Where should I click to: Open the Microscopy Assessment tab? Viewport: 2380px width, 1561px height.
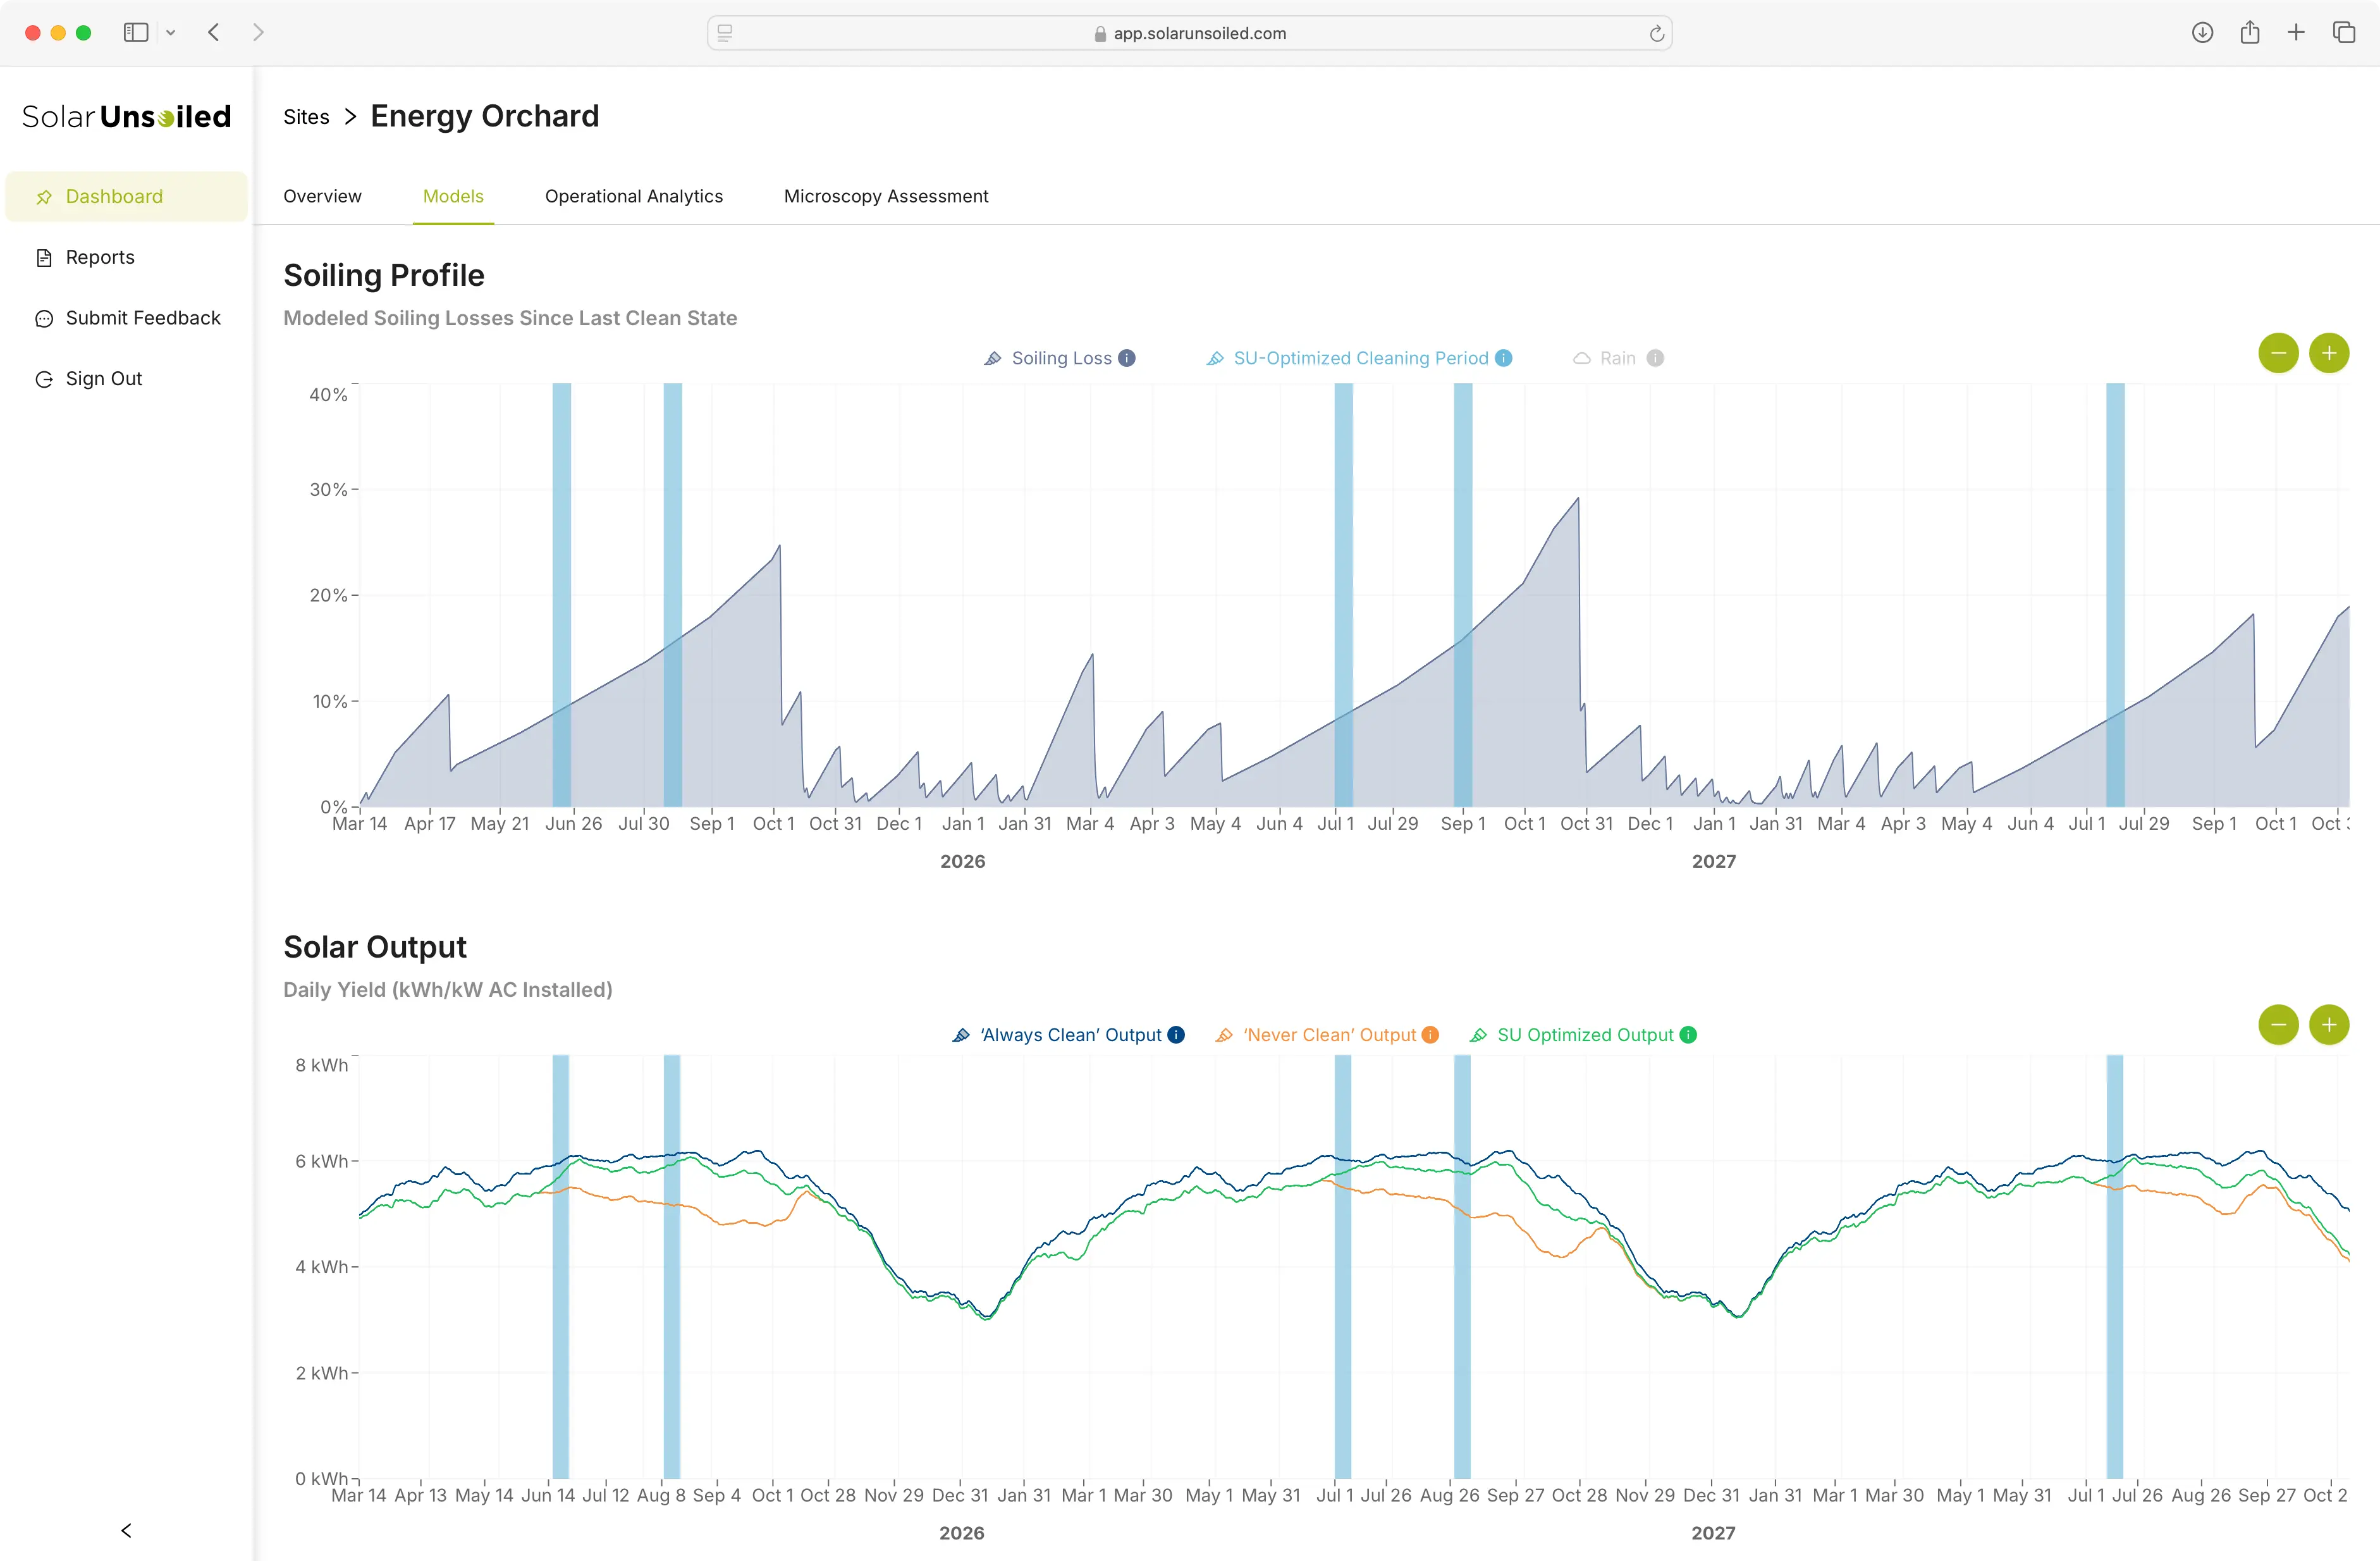coord(885,196)
